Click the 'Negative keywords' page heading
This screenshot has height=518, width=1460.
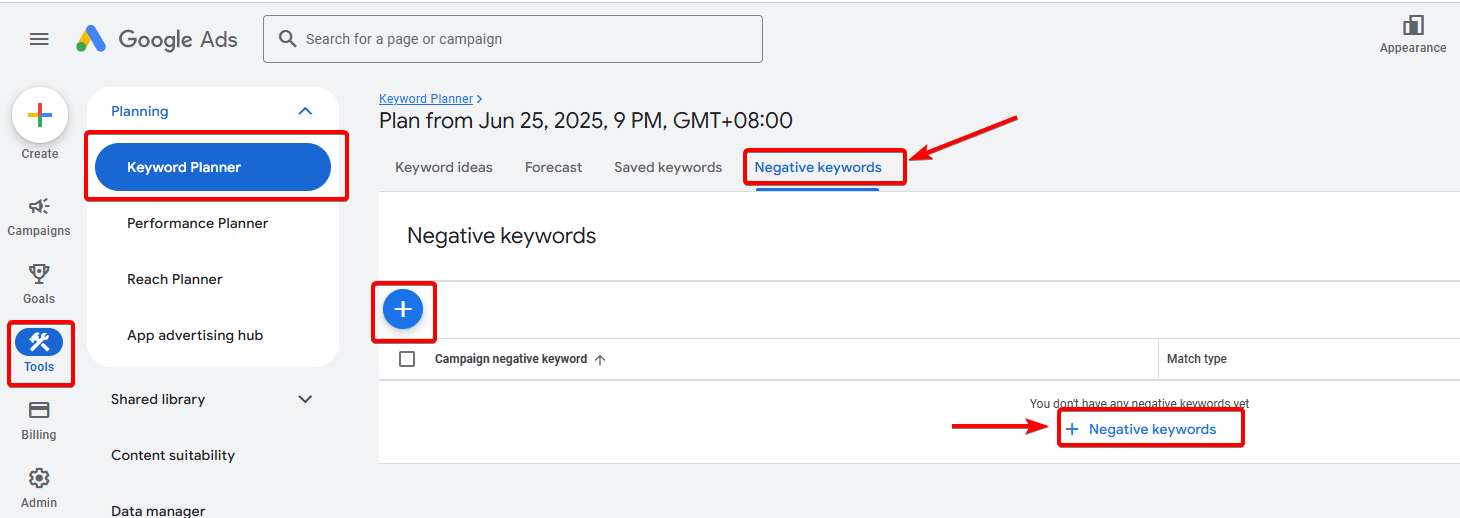coord(501,236)
